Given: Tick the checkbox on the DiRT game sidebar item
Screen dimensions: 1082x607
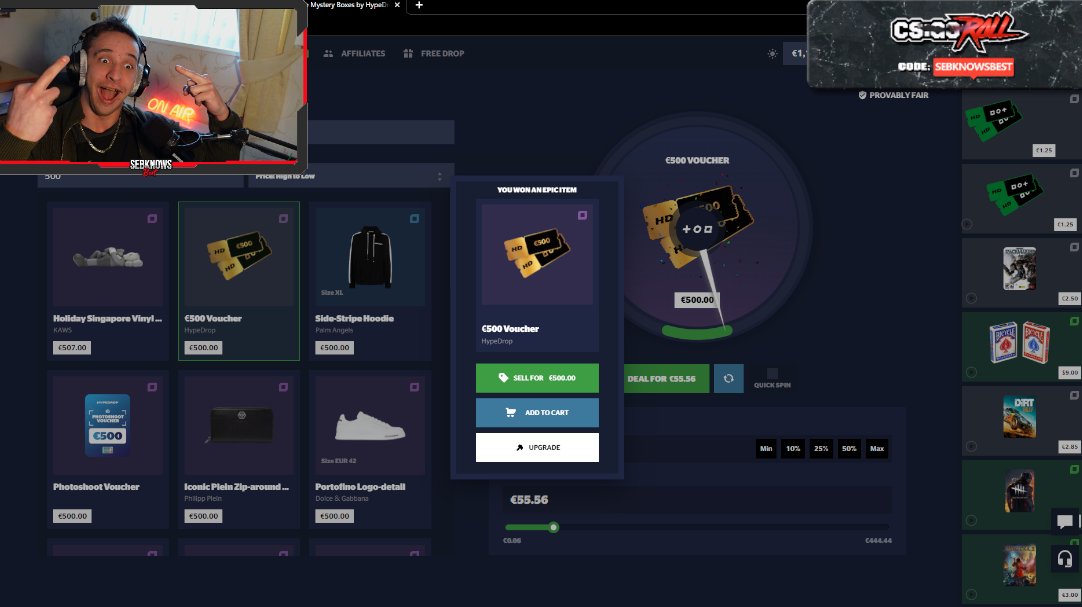Looking at the screenshot, I should tap(1074, 395).
